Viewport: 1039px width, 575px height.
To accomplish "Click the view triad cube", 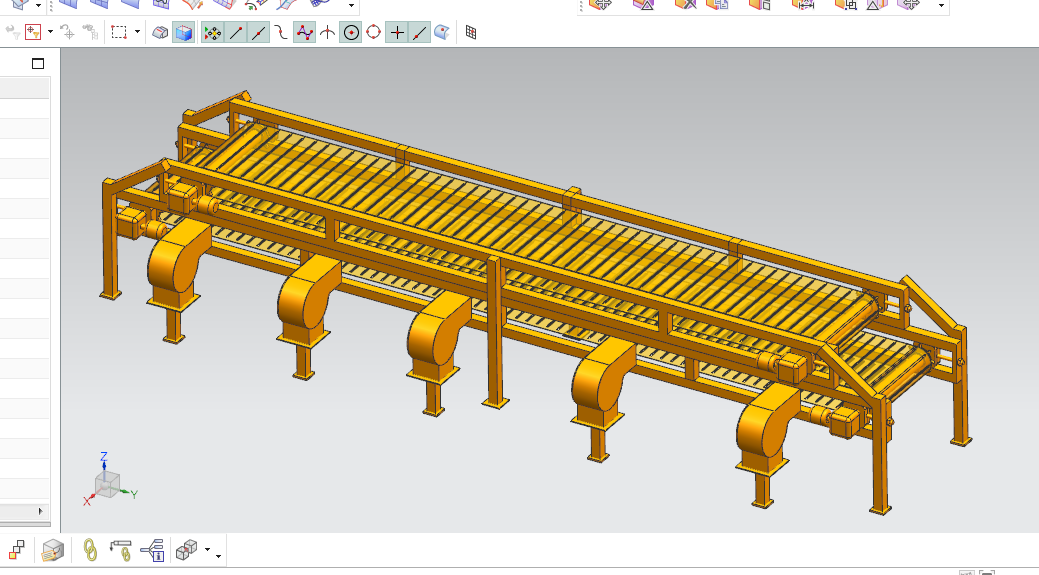I will 107,485.
